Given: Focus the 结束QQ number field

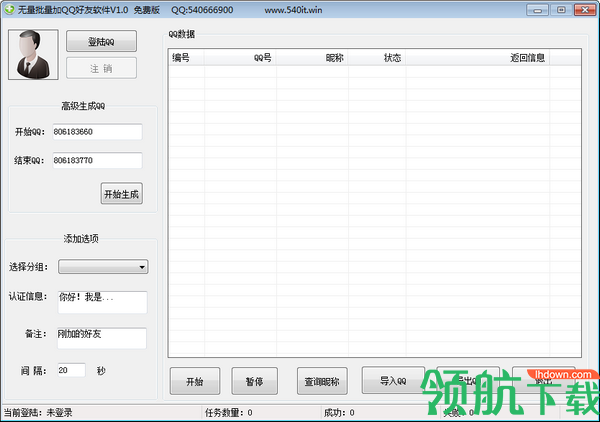Looking at the screenshot, I should [x=97, y=160].
